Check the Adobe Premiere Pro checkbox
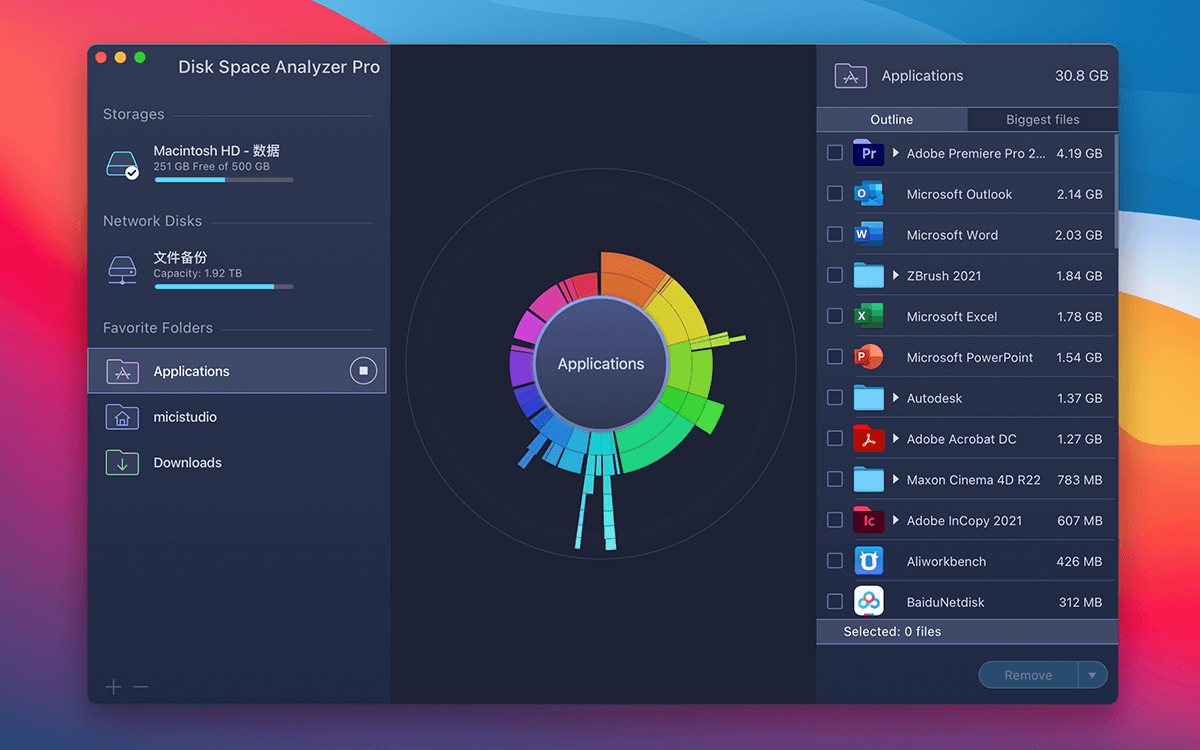Screen dimensions: 1200x750 click(x=835, y=153)
